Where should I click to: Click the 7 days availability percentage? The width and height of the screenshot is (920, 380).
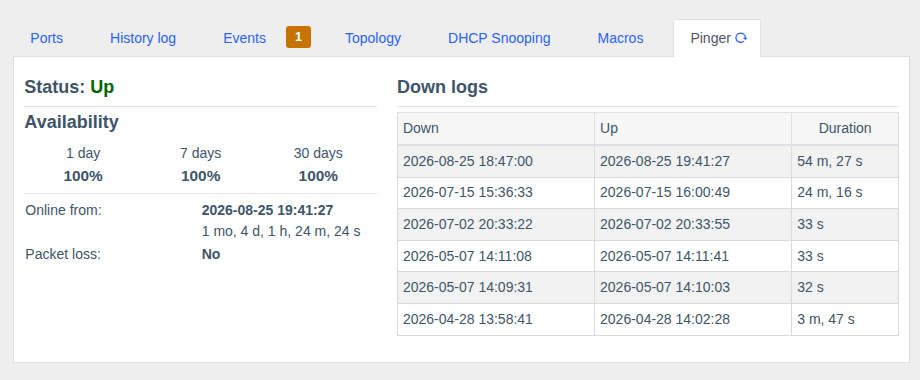(201, 176)
